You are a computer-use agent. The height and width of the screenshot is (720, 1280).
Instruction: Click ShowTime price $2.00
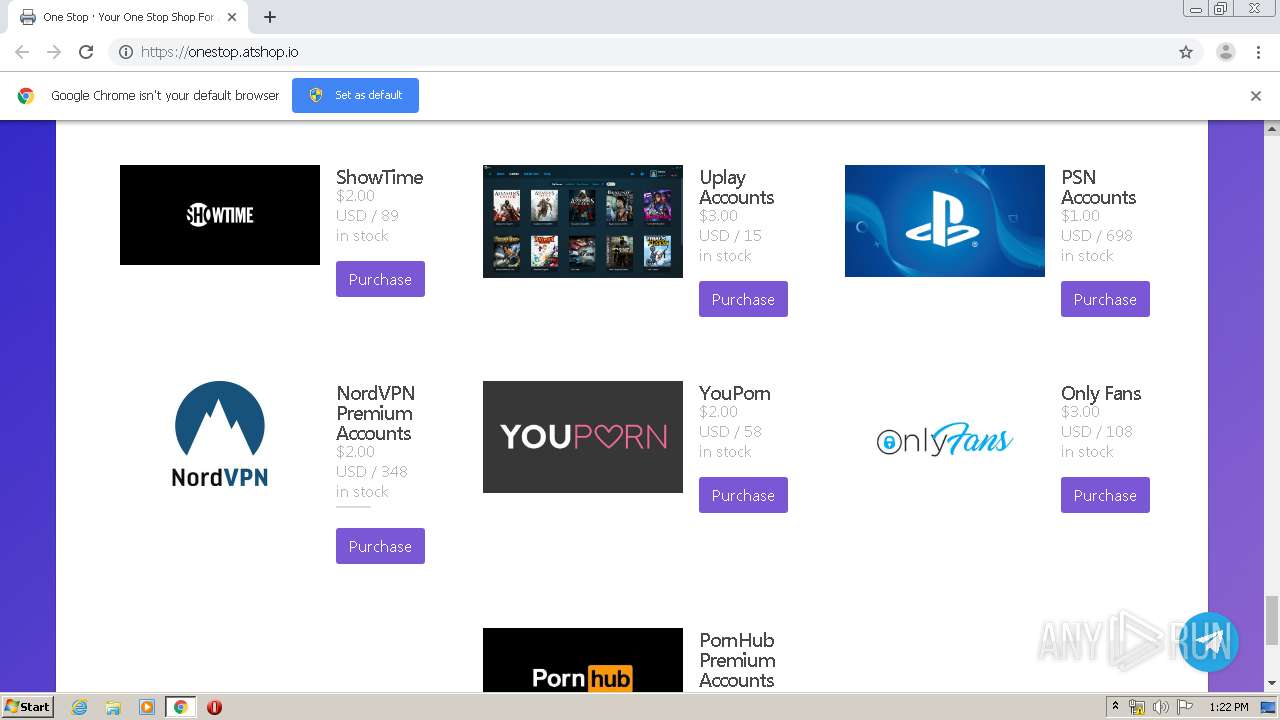(x=356, y=196)
